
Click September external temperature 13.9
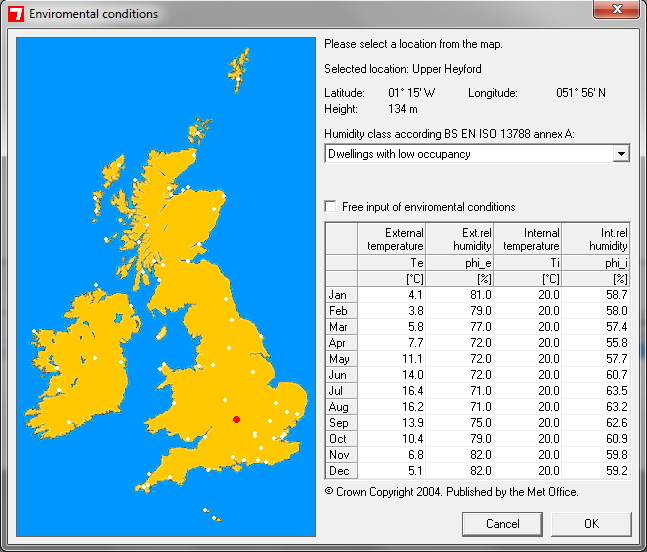pyautogui.click(x=391, y=423)
